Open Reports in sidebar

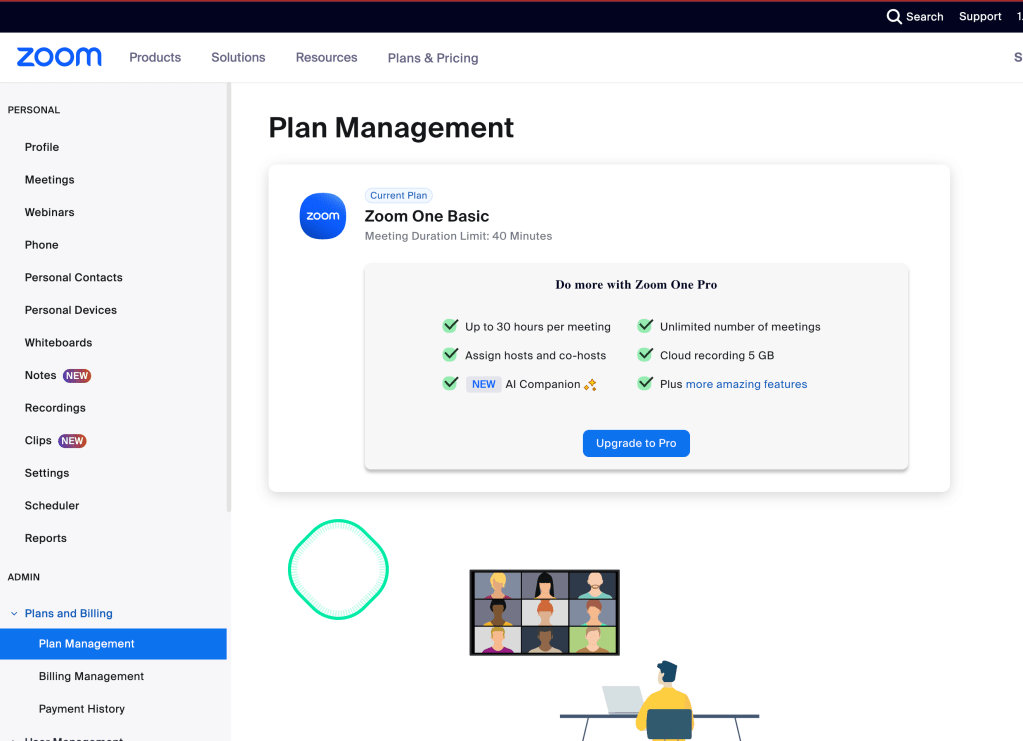[46, 539]
